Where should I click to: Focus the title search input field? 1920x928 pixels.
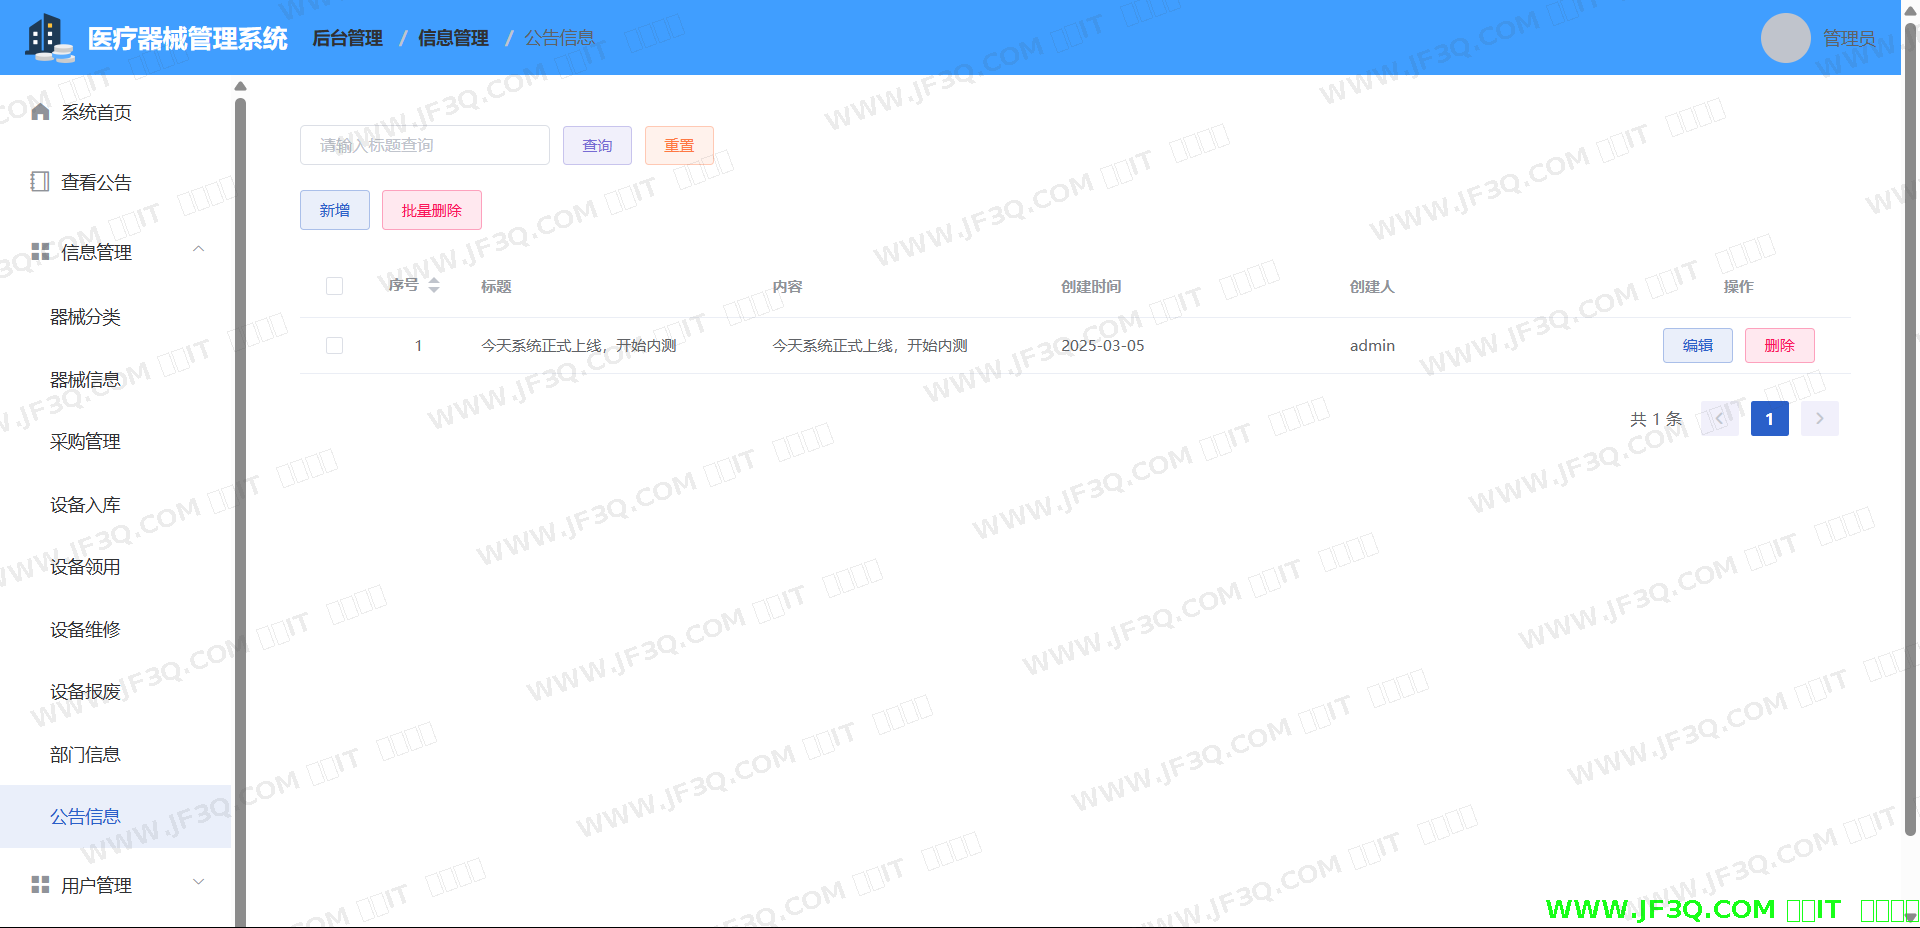(x=424, y=146)
